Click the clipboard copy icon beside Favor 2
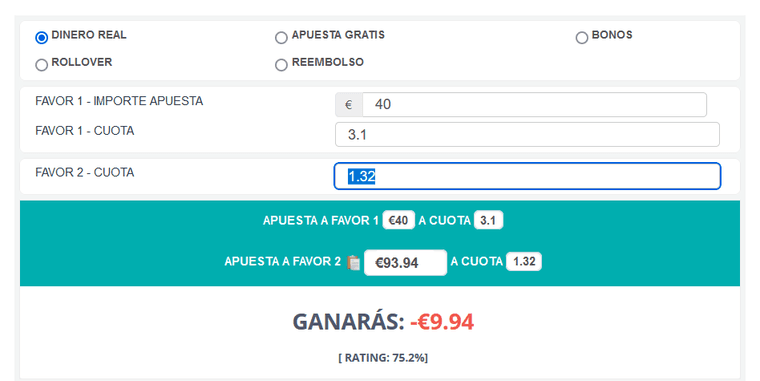The height and width of the screenshot is (381, 760). pos(353,262)
